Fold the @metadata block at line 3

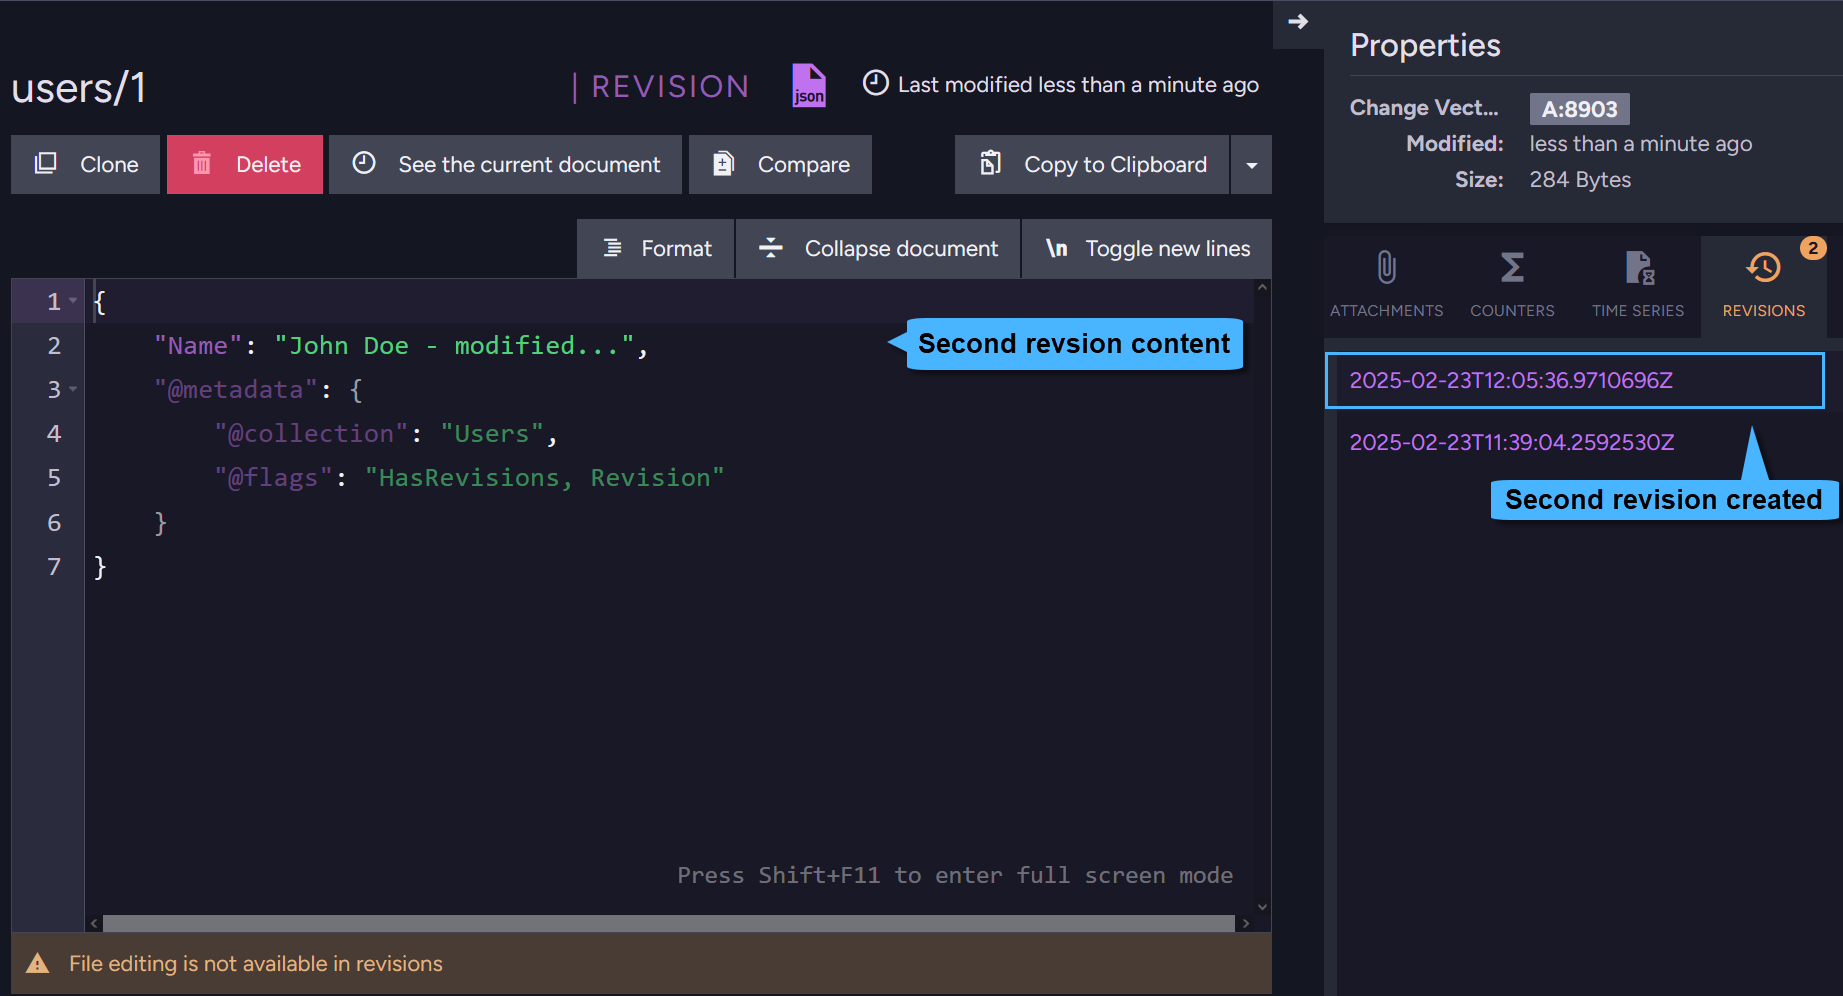[73, 389]
